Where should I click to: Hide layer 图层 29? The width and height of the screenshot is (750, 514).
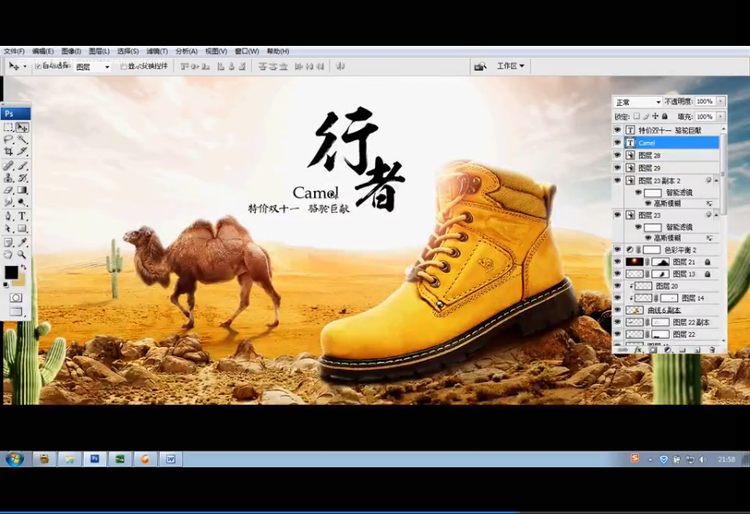click(x=618, y=168)
